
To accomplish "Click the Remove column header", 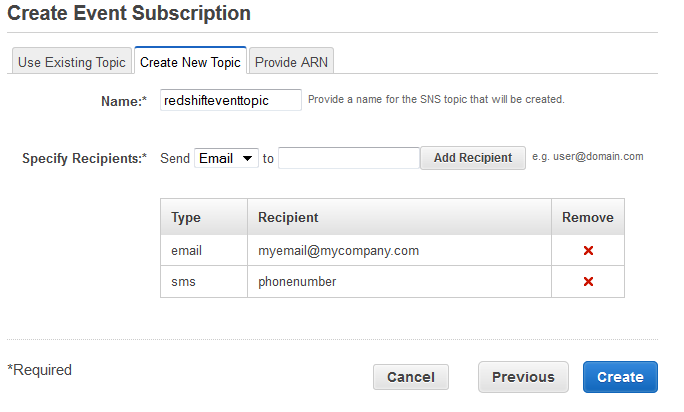I will [588, 217].
